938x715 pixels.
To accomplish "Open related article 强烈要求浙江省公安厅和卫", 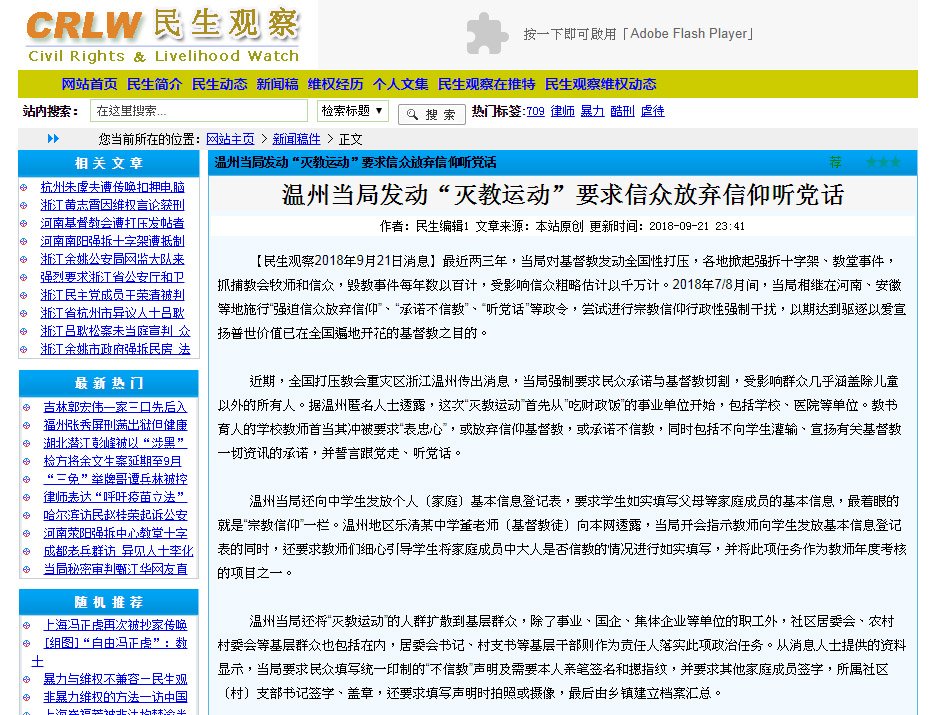I will [x=112, y=277].
